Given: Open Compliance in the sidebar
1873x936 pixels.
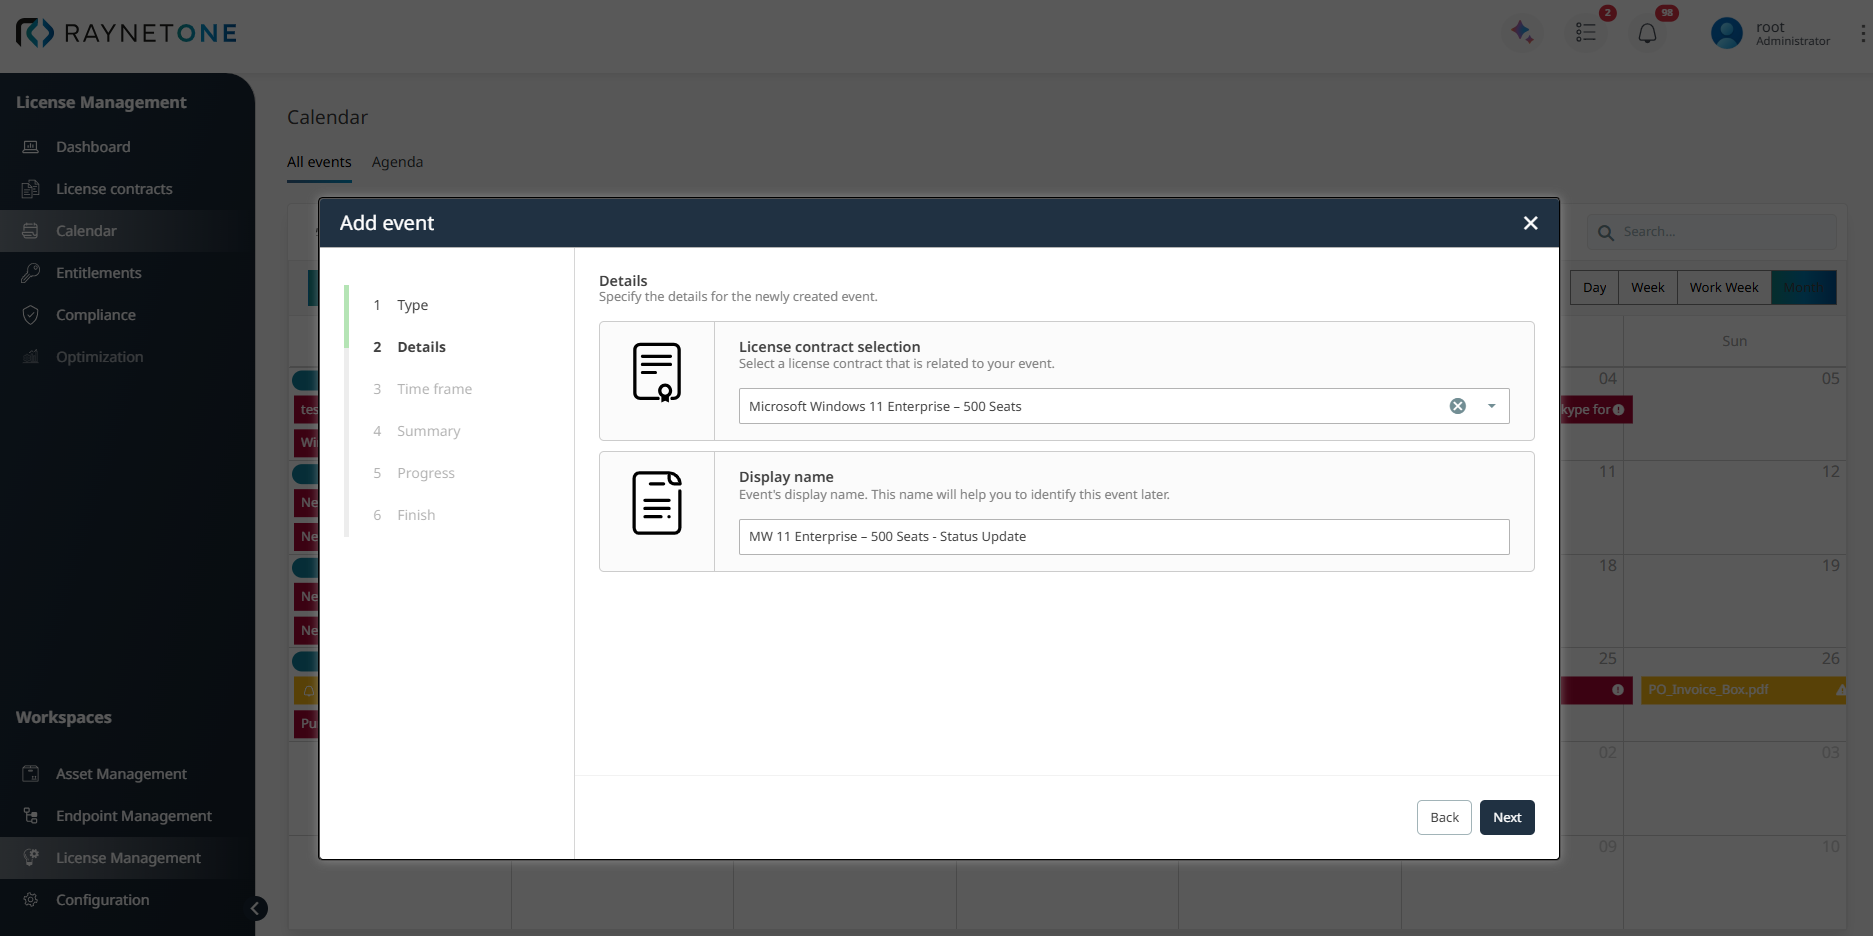Looking at the screenshot, I should click(x=95, y=315).
